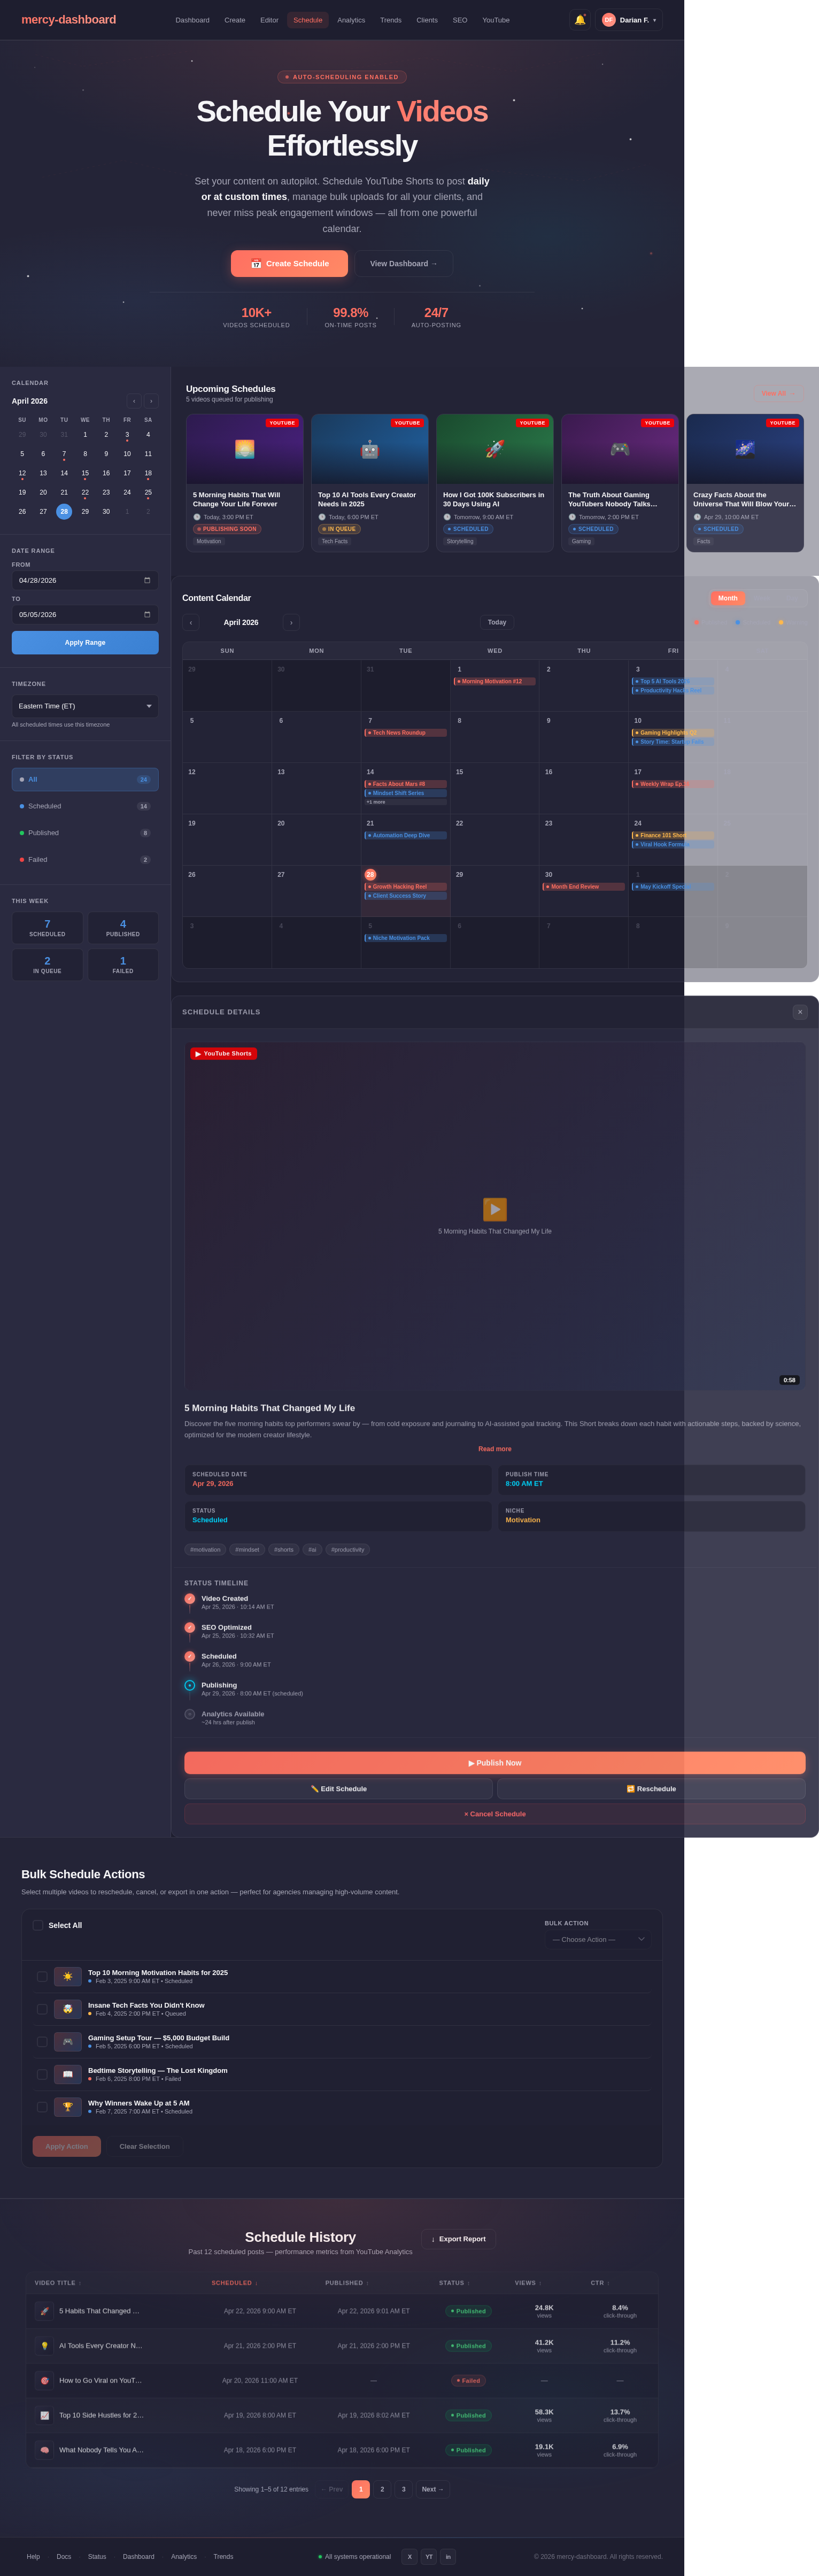Select the Analytics nav item
Image resolution: width=819 pixels, height=2576 pixels.
(x=351, y=20)
